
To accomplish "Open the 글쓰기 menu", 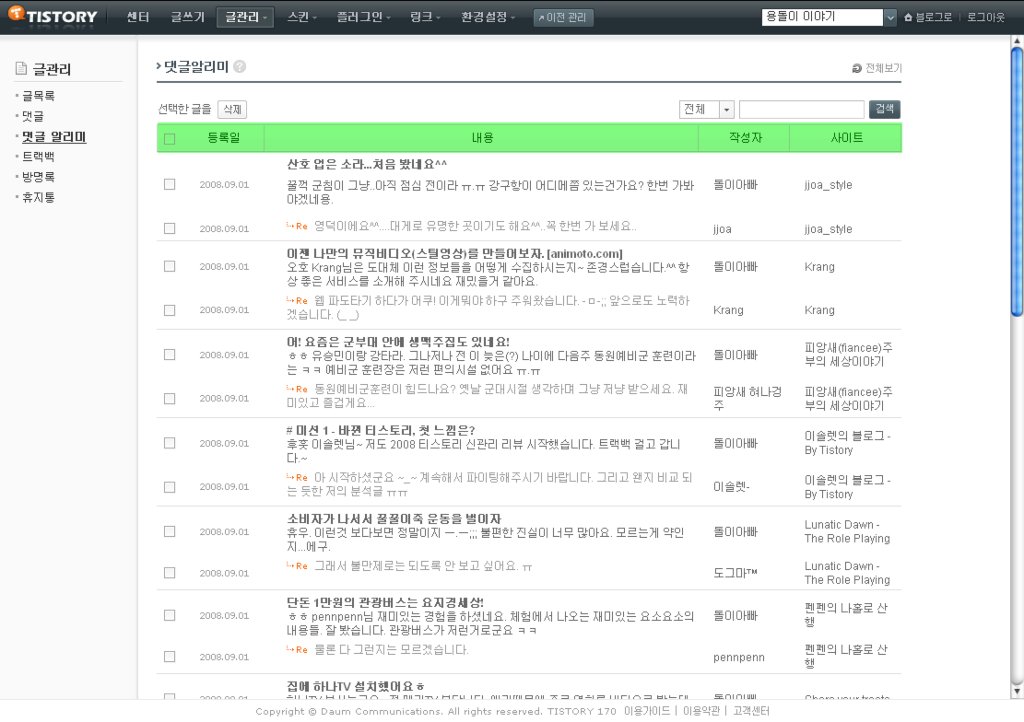I will (x=187, y=17).
